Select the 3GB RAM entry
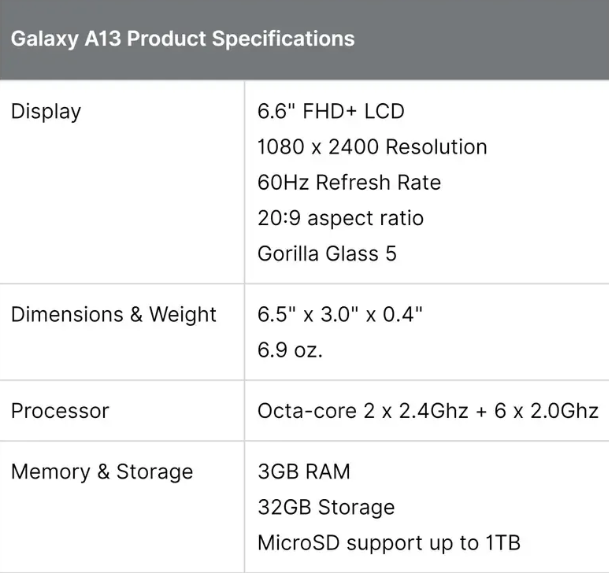The image size is (609, 573). tap(304, 471)
